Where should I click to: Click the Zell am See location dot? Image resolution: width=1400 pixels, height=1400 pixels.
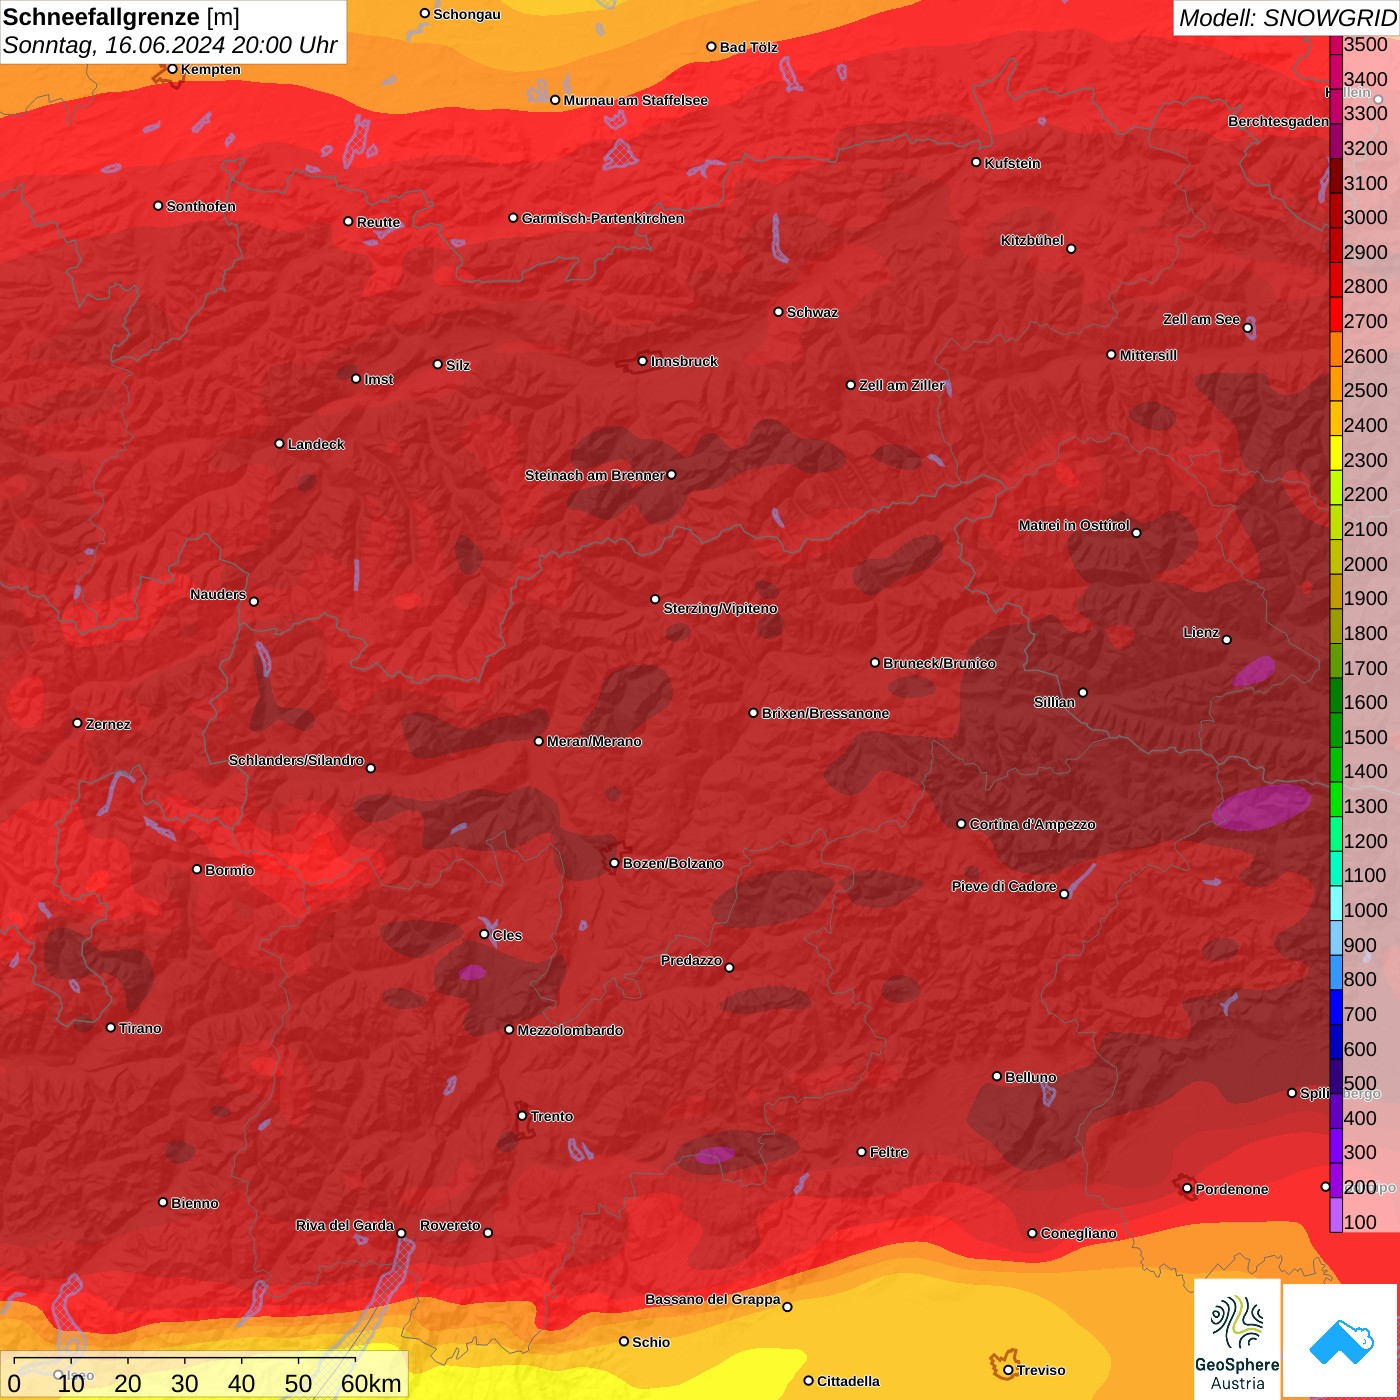coord(1247,327)
